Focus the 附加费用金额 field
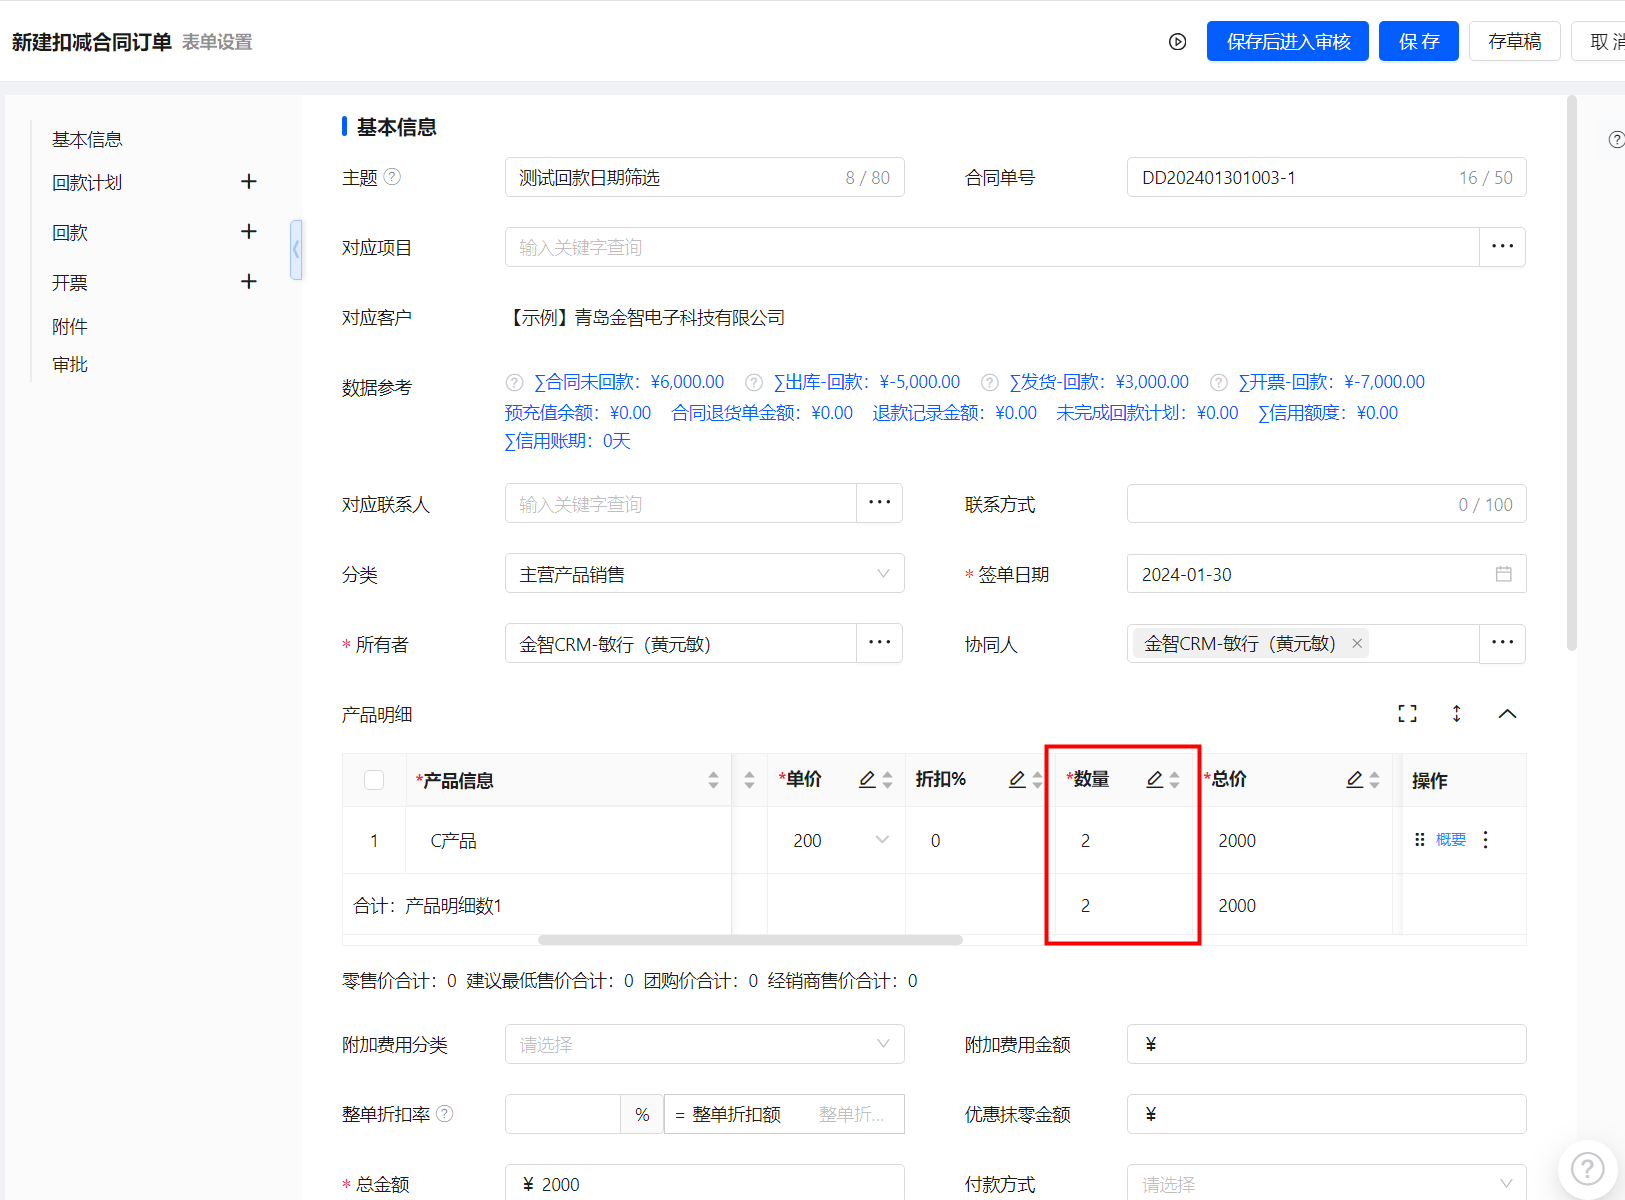Viewport: 1625px width, 1200px height. (x=1326, y=1044)
